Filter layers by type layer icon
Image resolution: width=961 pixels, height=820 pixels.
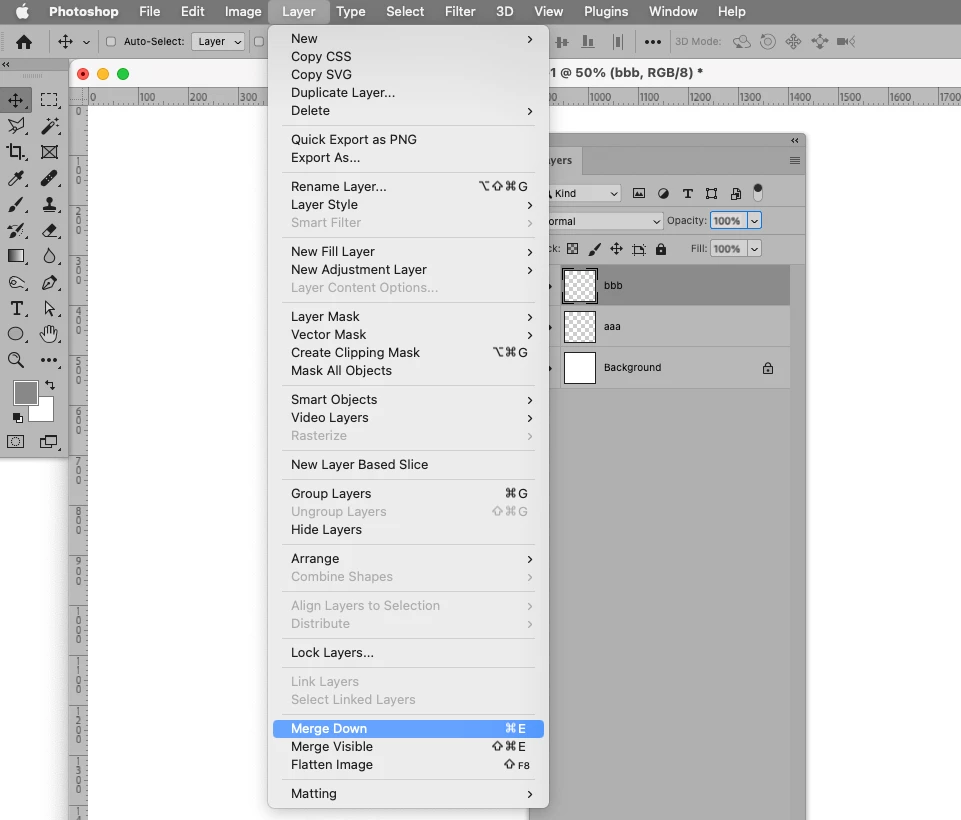[688, 194]
